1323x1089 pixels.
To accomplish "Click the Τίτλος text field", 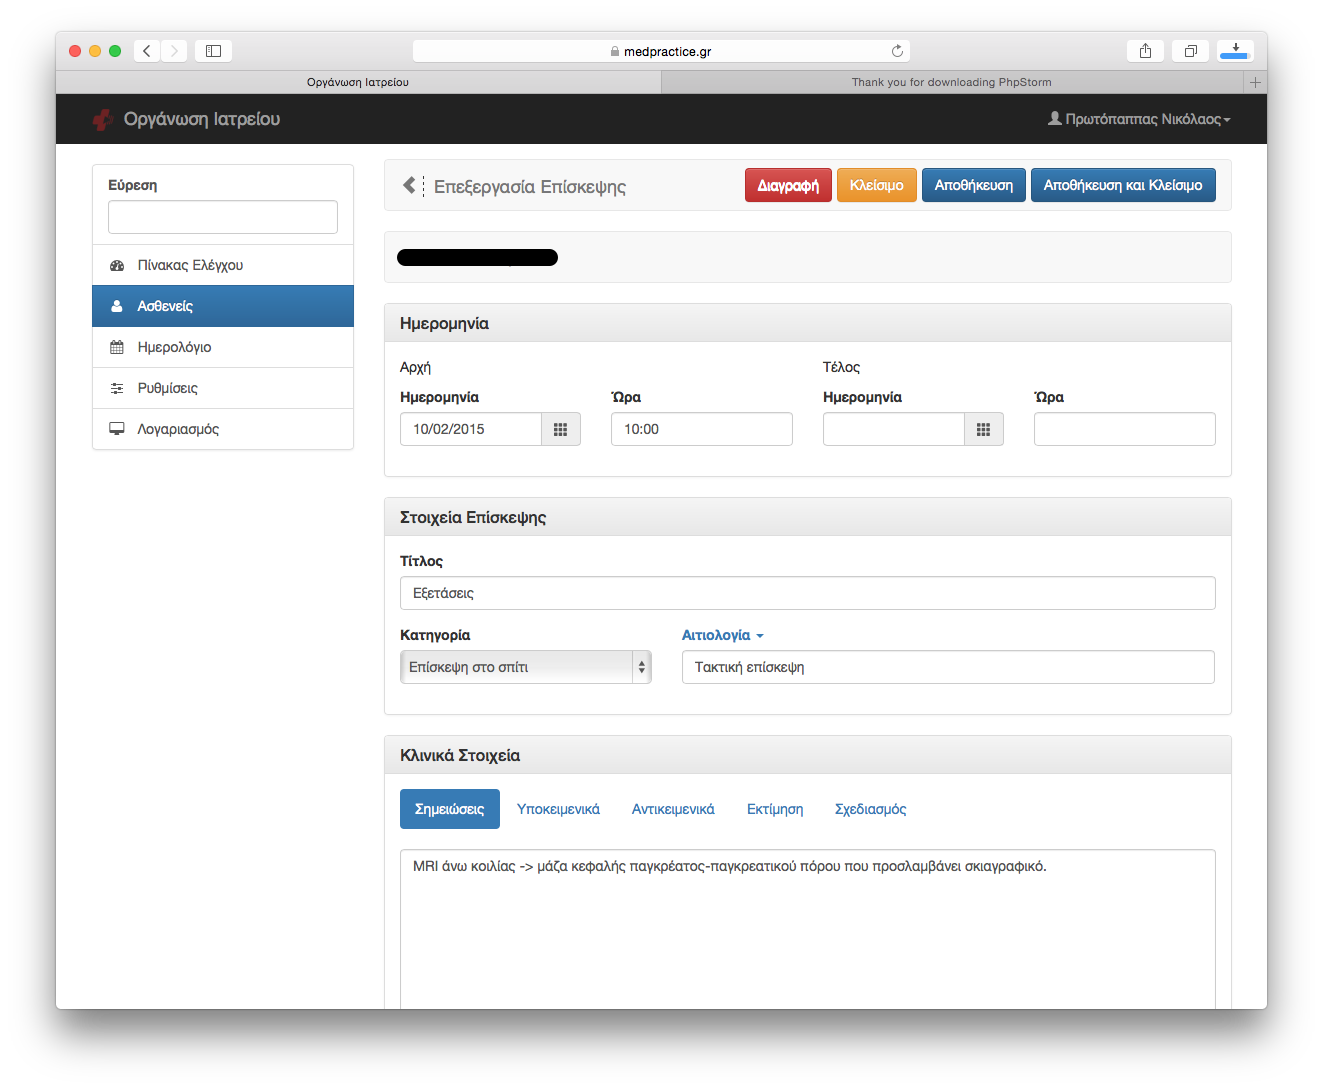I will 807,593.
